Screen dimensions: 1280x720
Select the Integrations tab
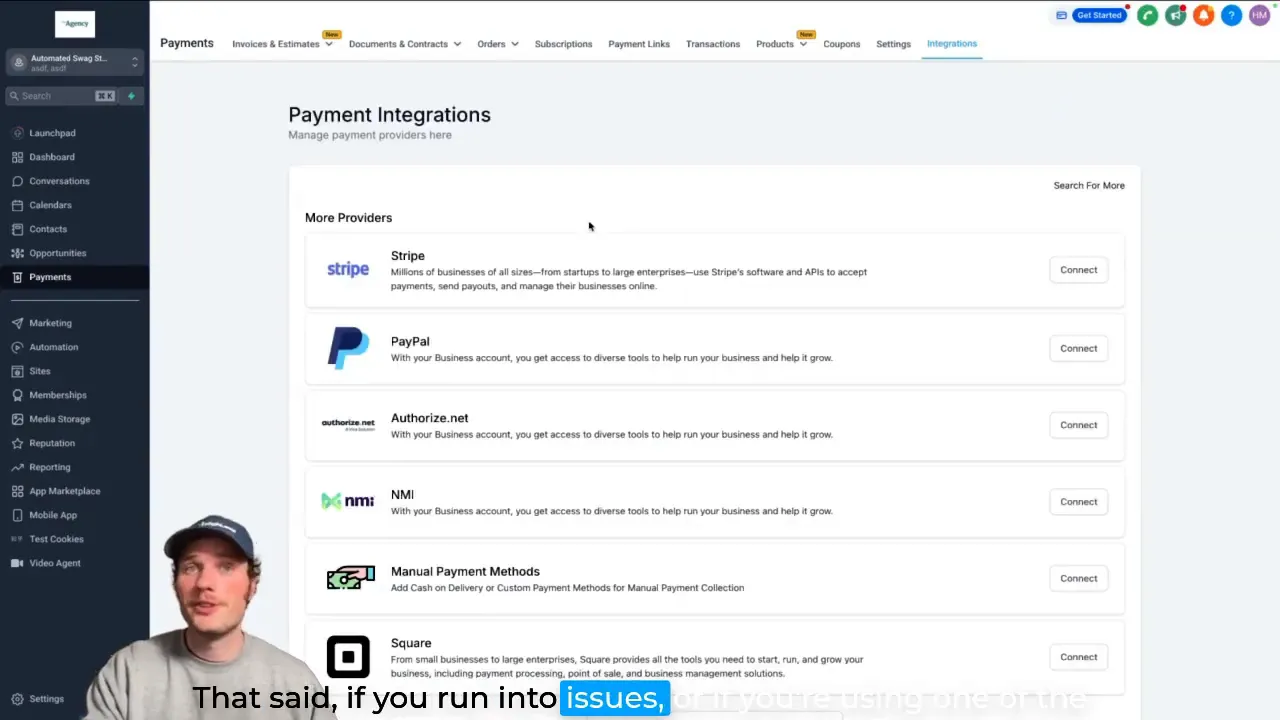click(952, 44)
